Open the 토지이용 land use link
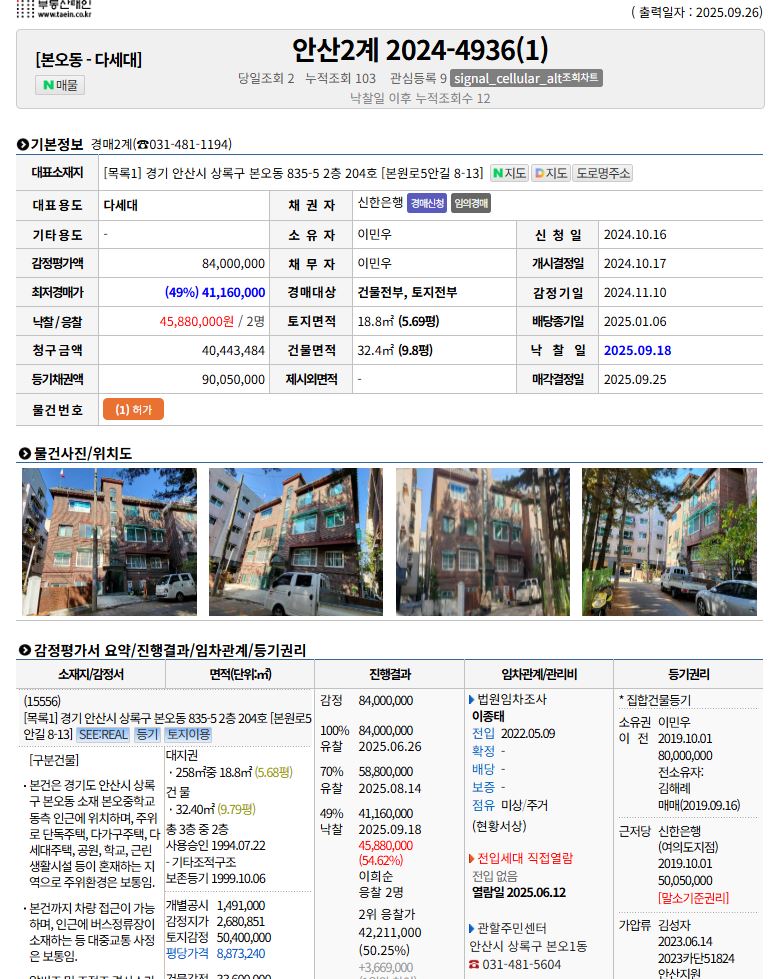Screen dimensions: 782x979 188,734
